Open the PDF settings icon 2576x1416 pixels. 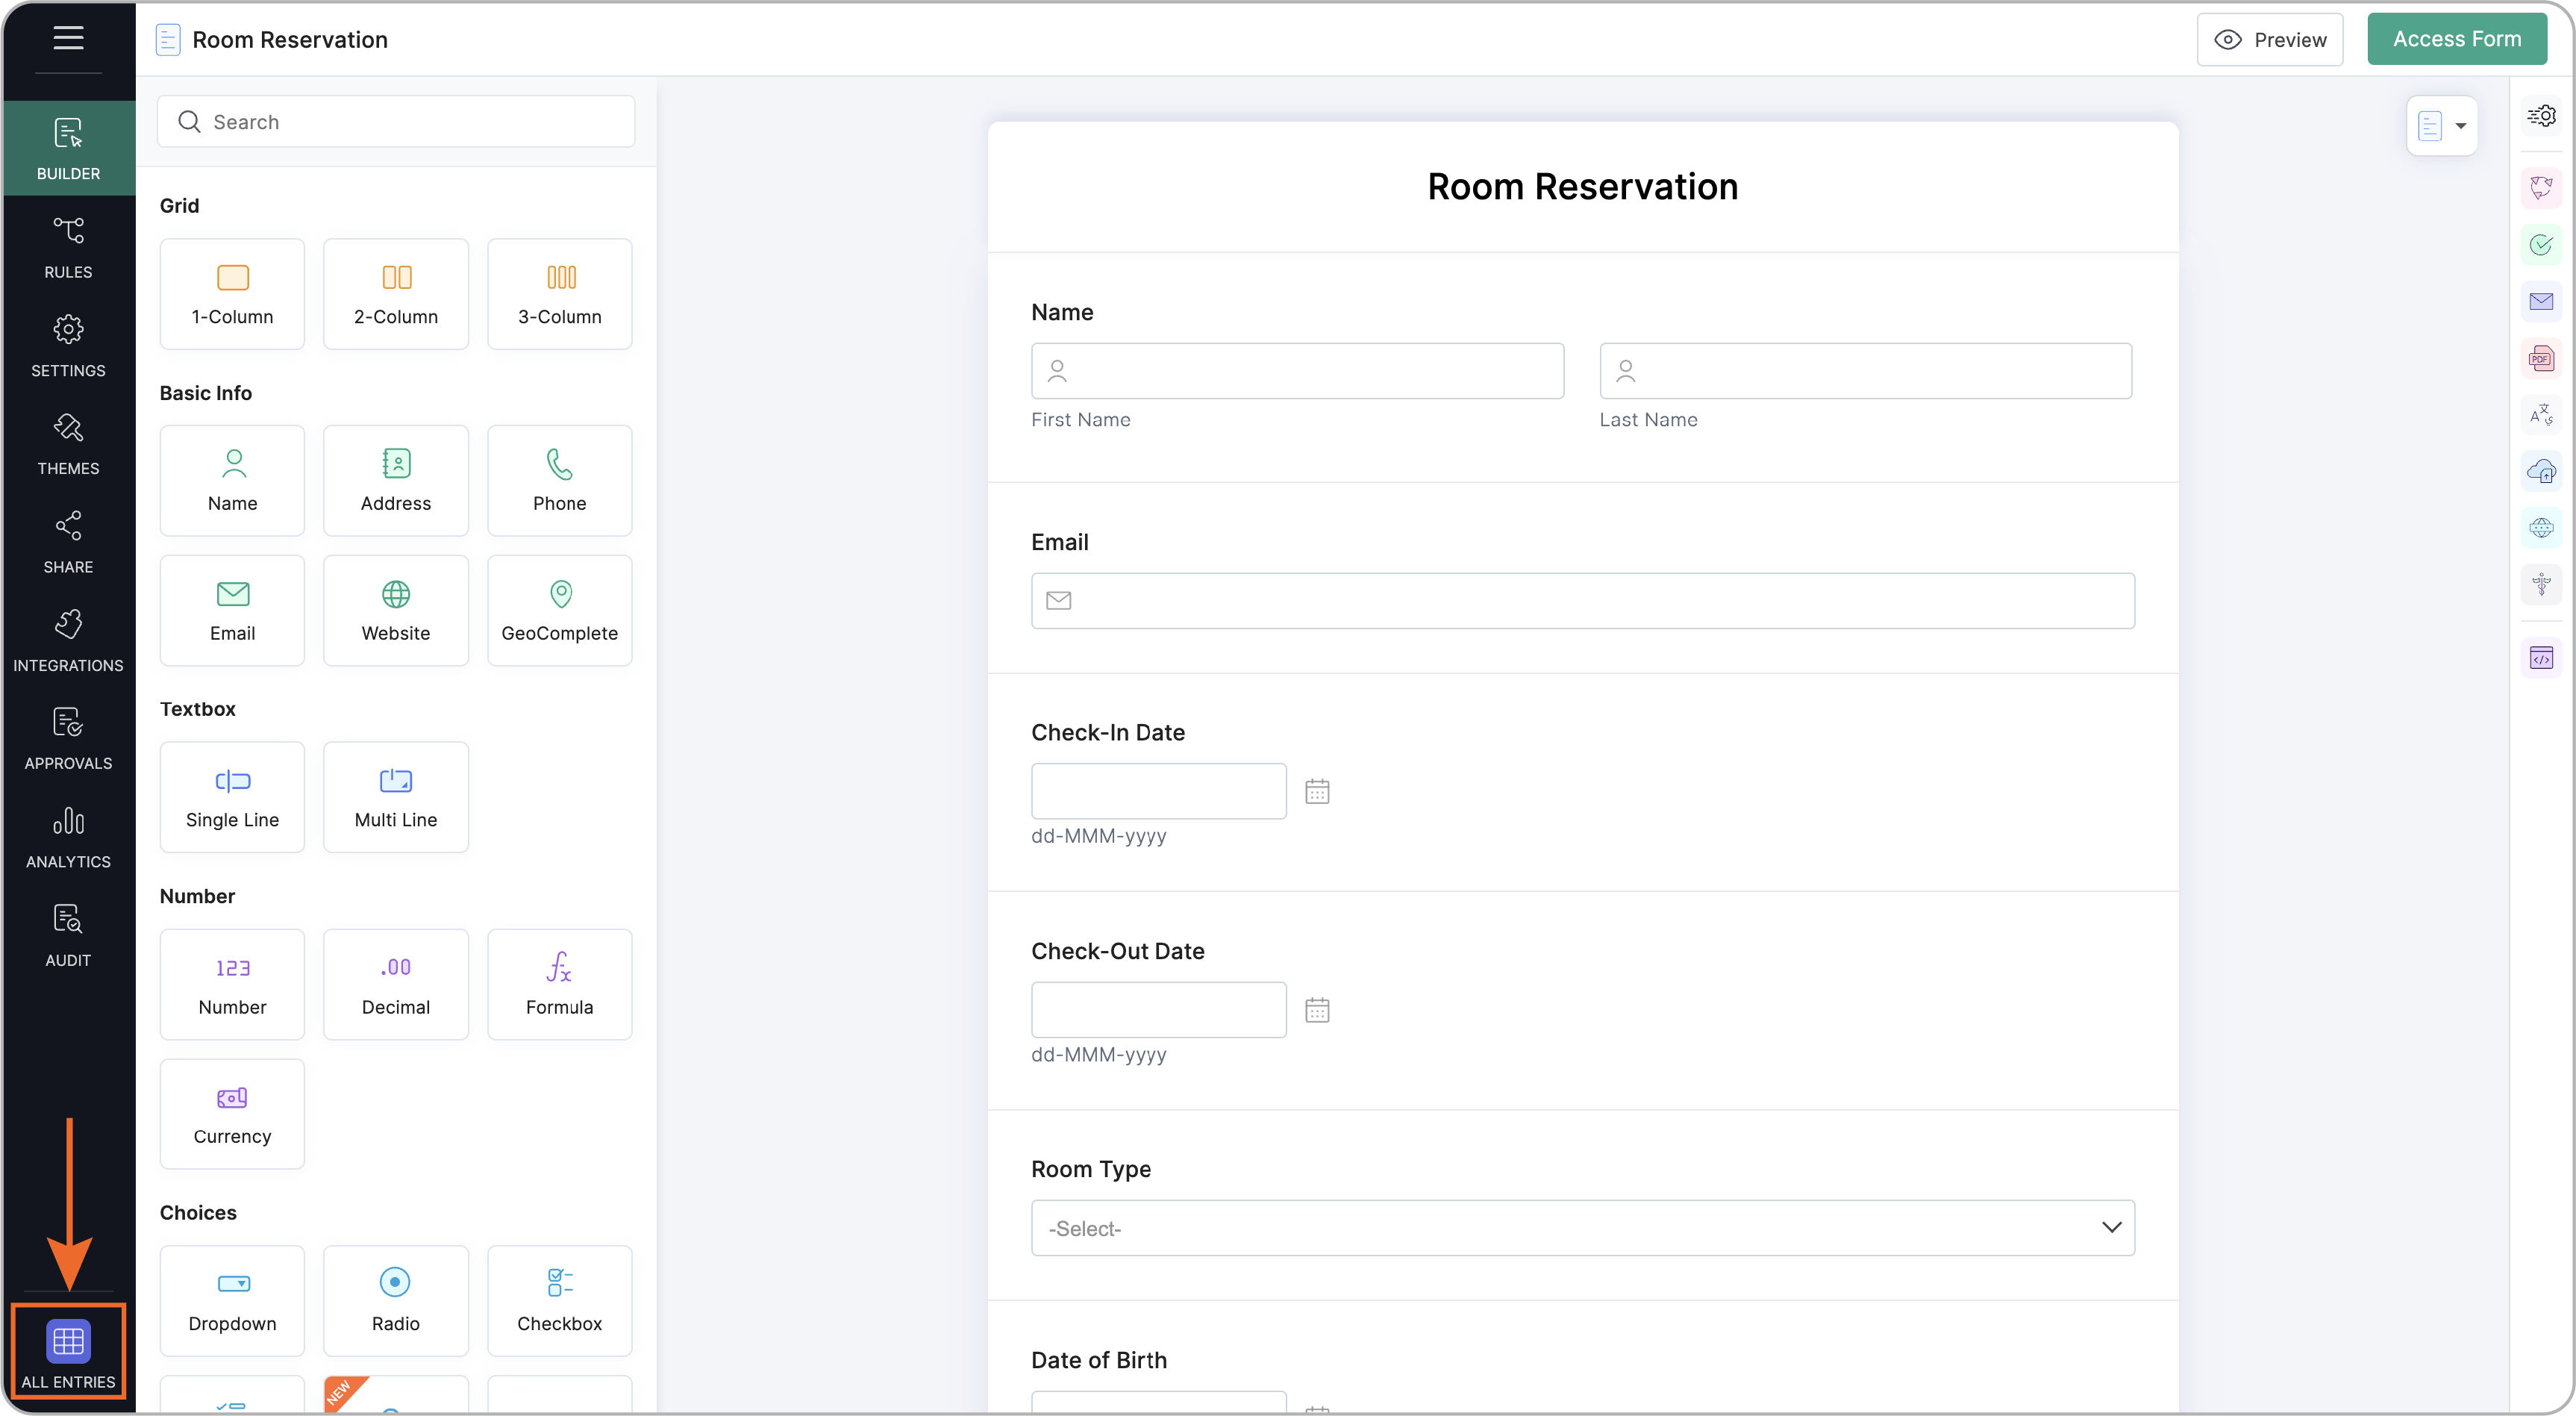click(x=2541, y=358)
